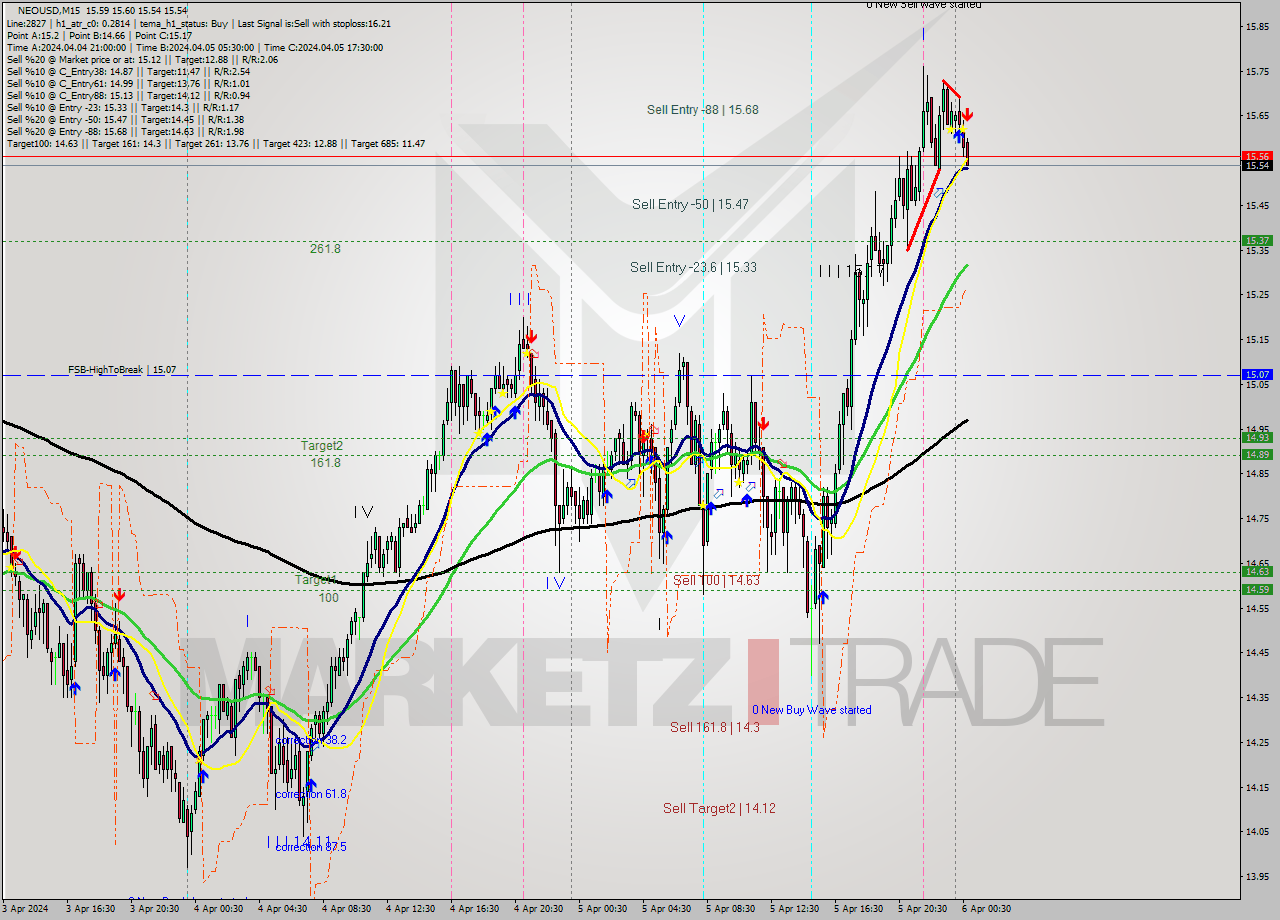Click the '3 Apr 2024' time axis label

coord(25,909)
